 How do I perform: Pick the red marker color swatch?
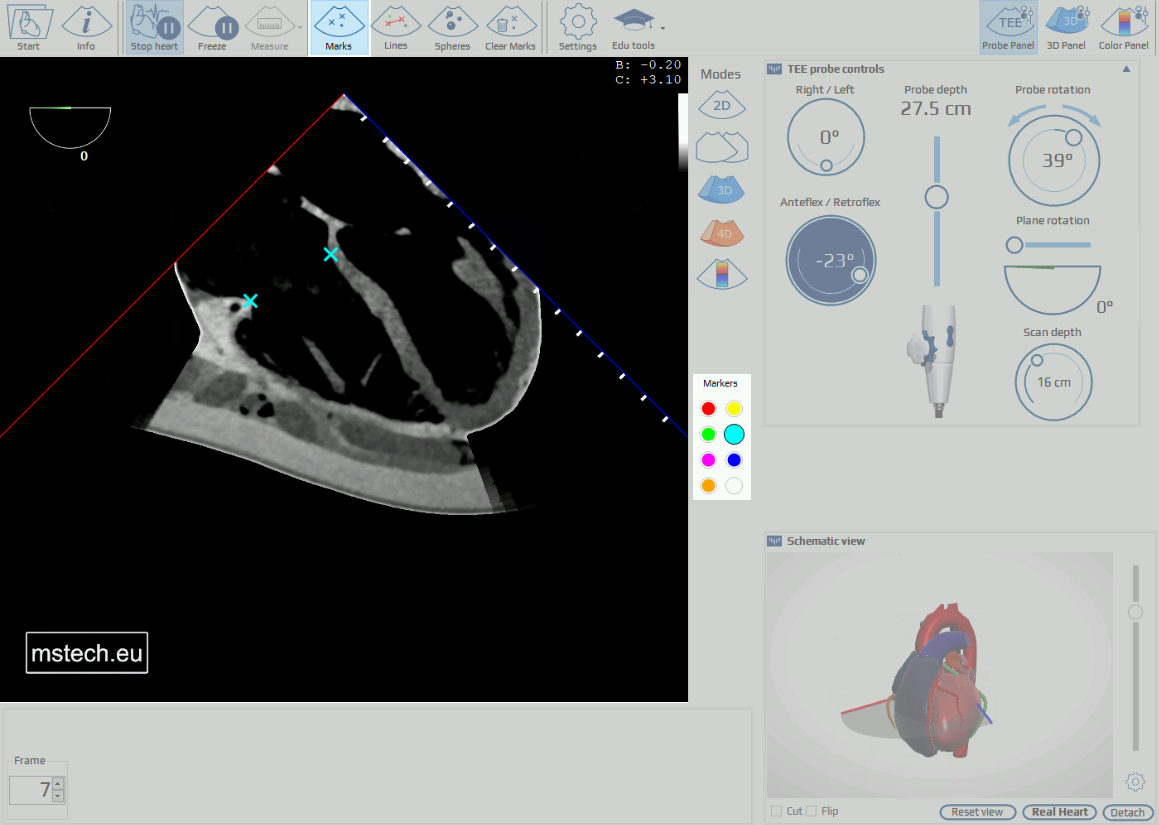tap(708, 408)
